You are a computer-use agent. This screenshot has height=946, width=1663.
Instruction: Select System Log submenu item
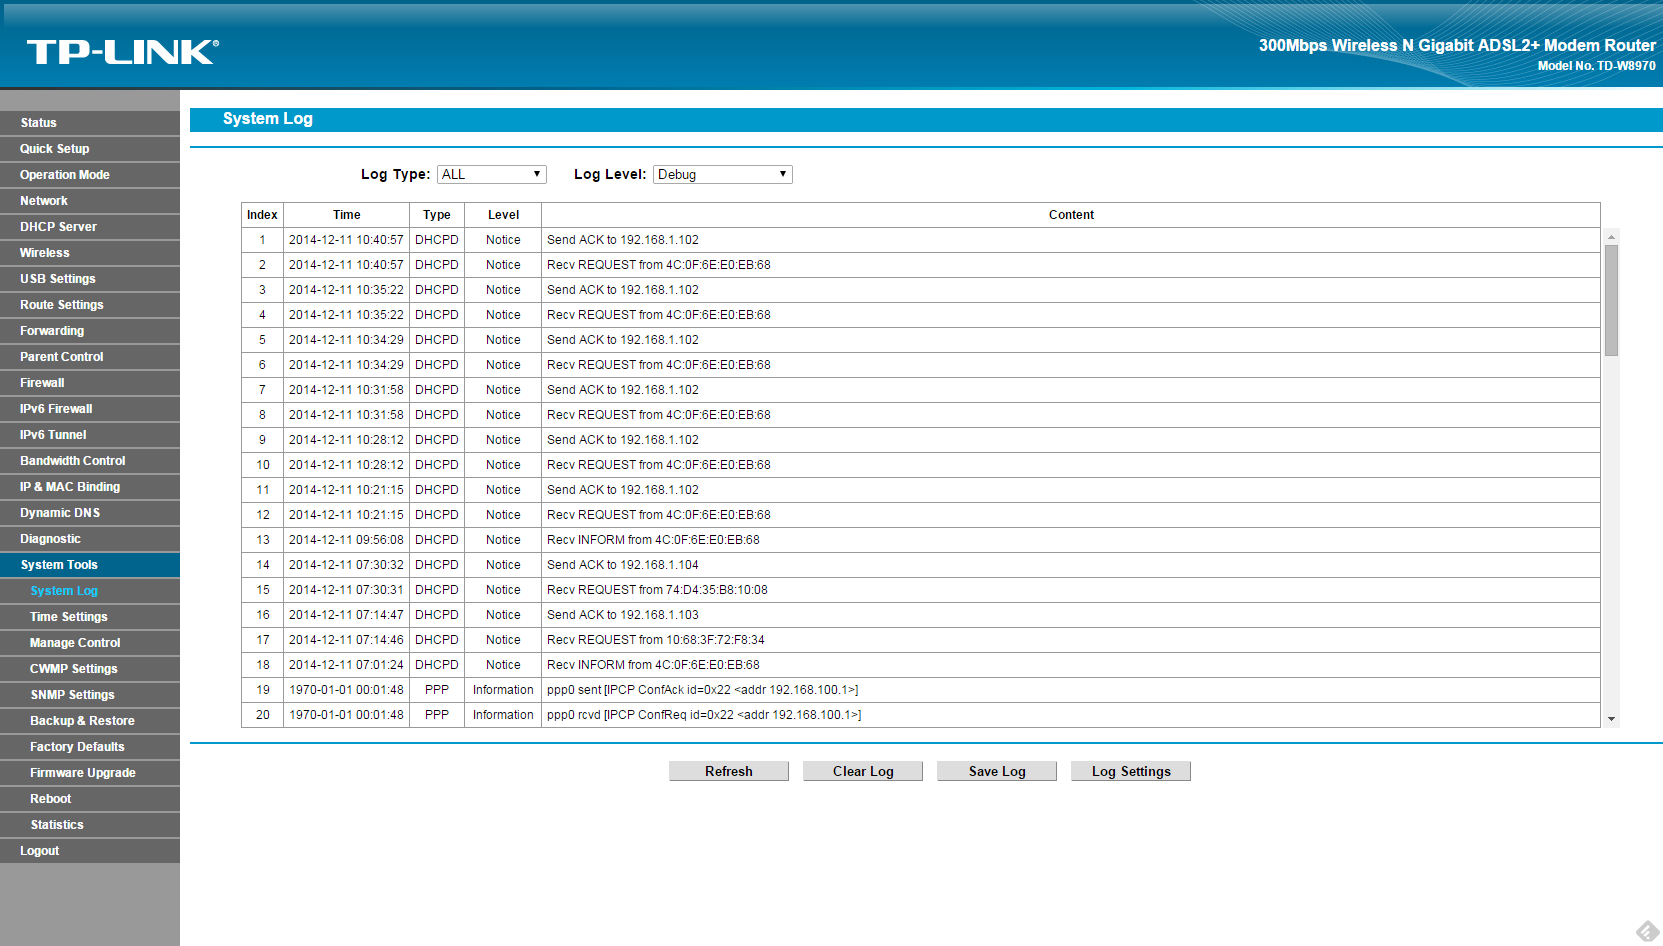90,591
